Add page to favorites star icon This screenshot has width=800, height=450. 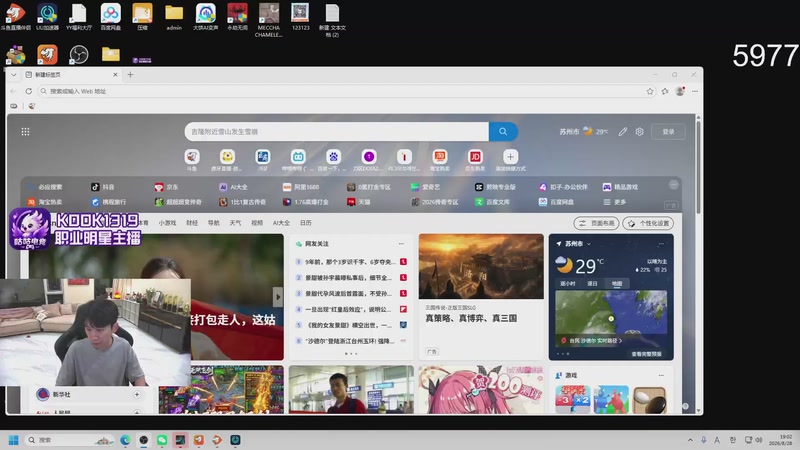649,91
